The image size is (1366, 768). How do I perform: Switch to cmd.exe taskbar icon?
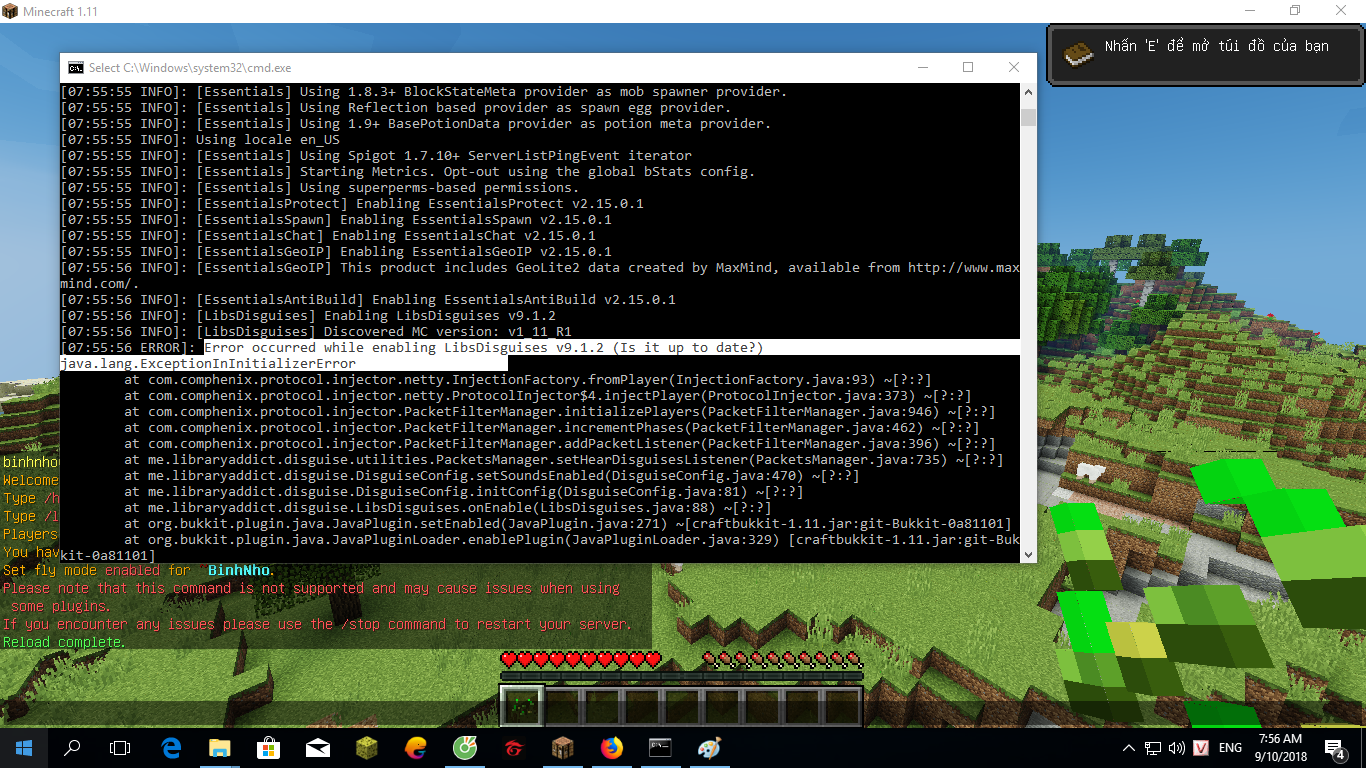pos(661,747)
